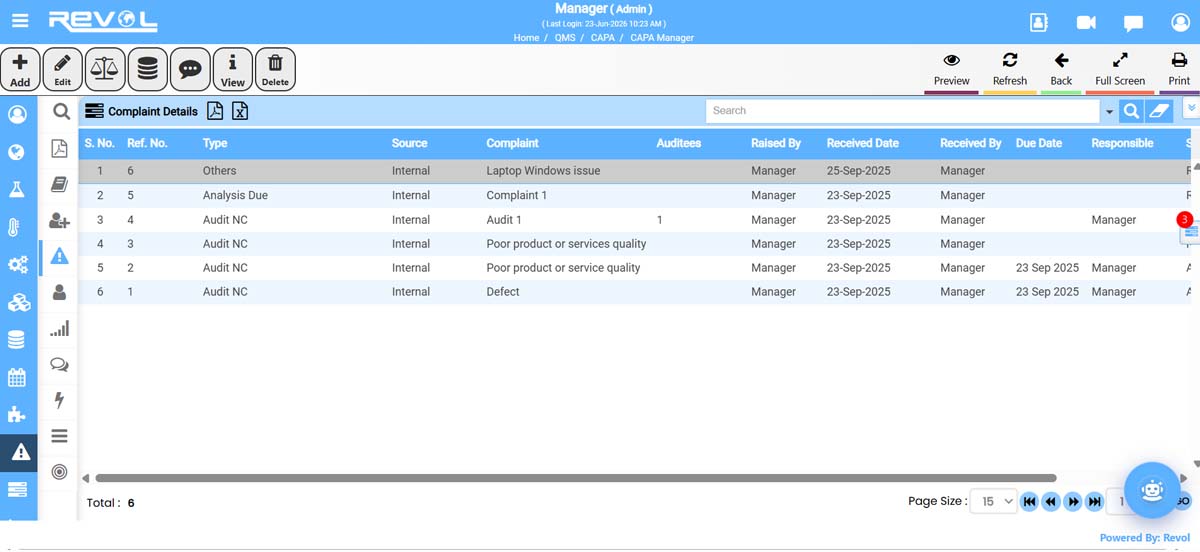Open the gears settings icon in left sidebar
The width and height of the screenshot is (1200, 552).
(17, 265)
